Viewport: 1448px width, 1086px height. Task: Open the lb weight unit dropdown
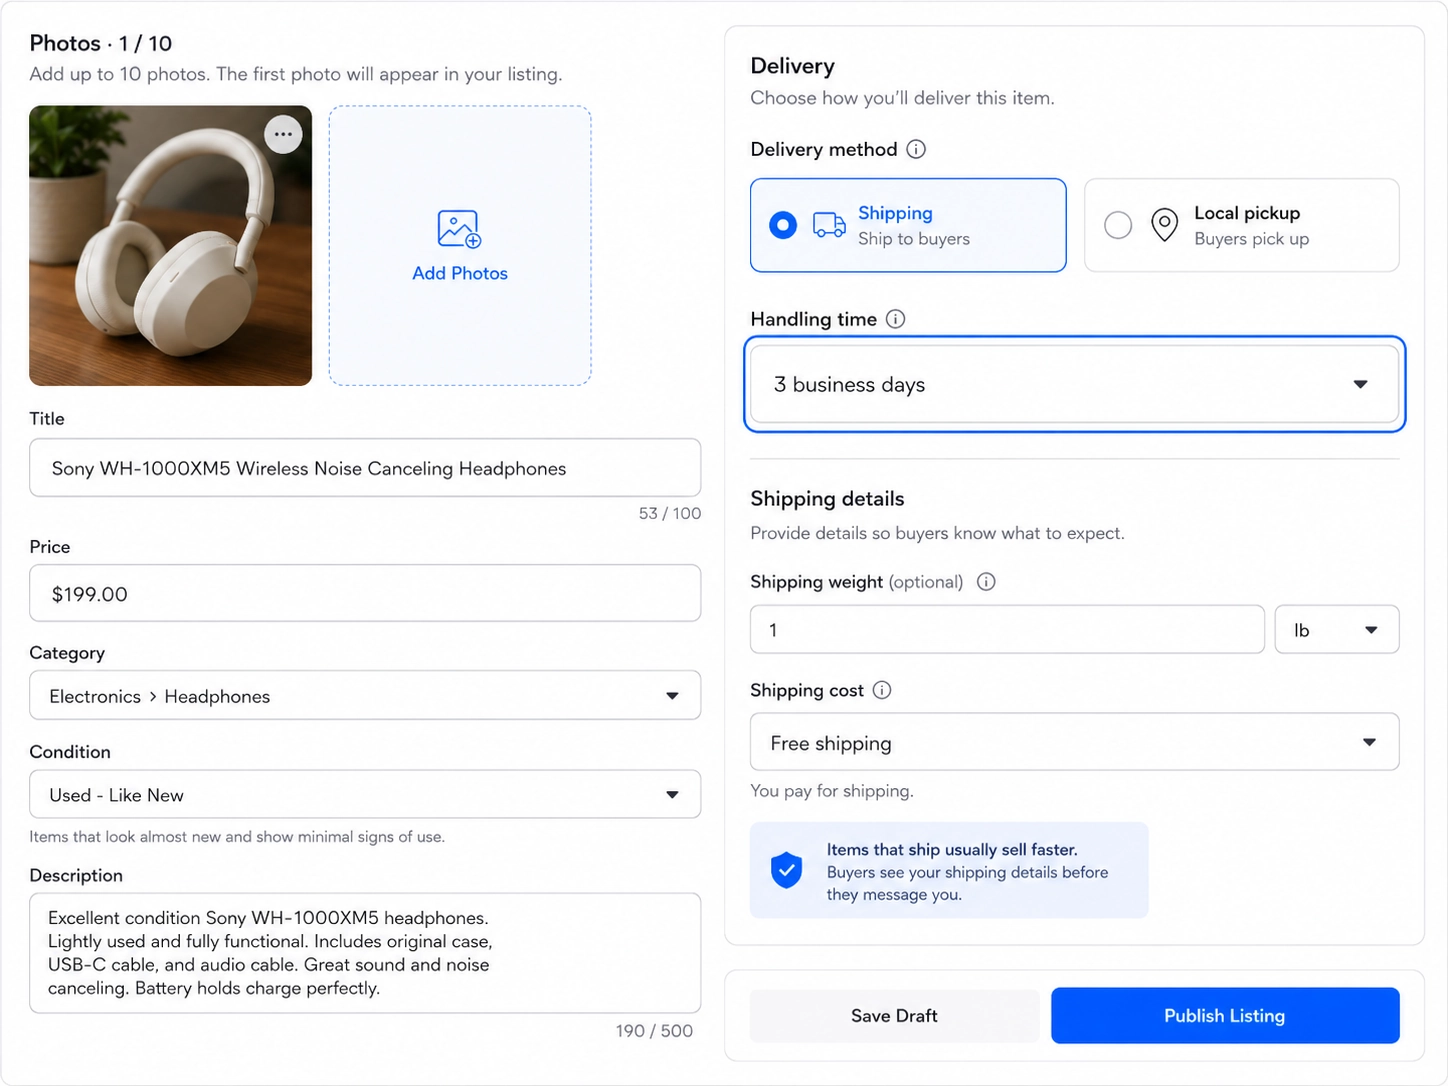click(1336, 630)
